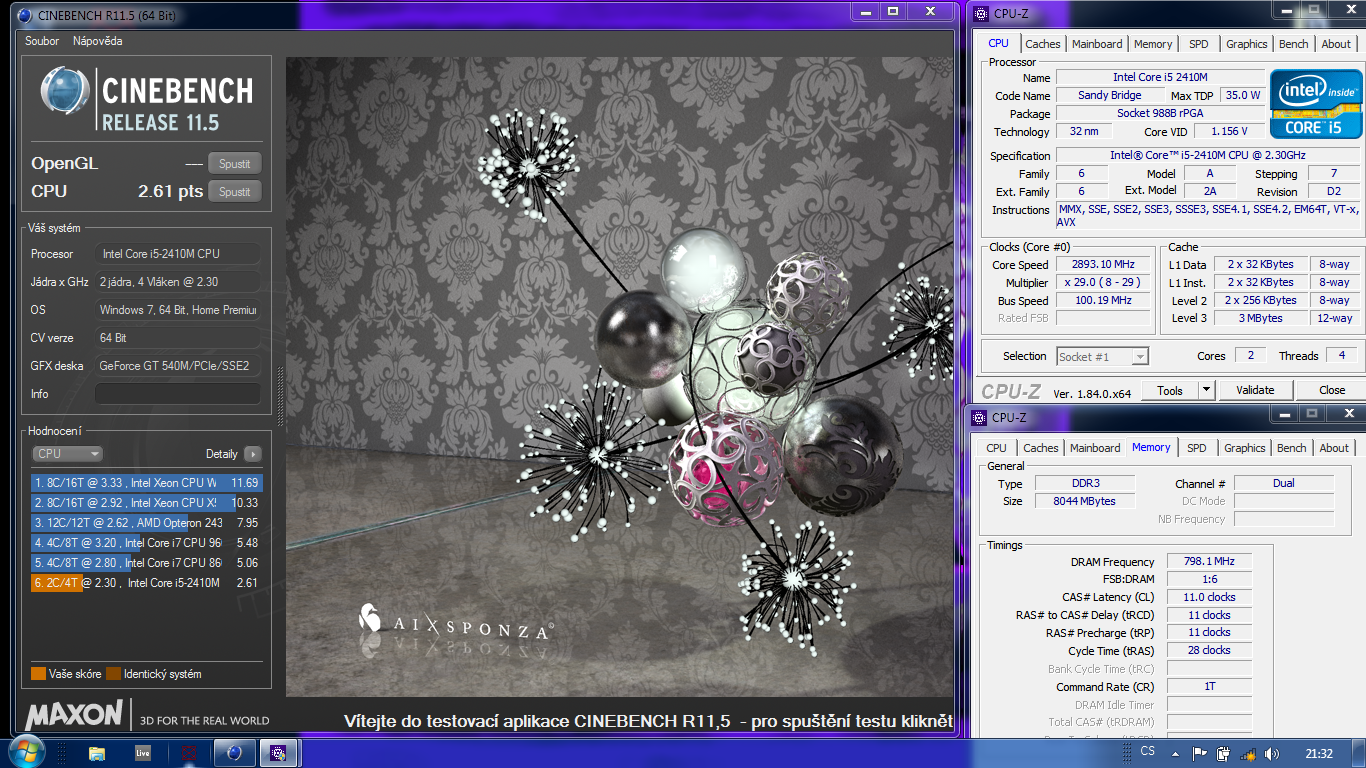
Task: Click the Validate button in CPU-Z
Action: (x=1255, y=390)
